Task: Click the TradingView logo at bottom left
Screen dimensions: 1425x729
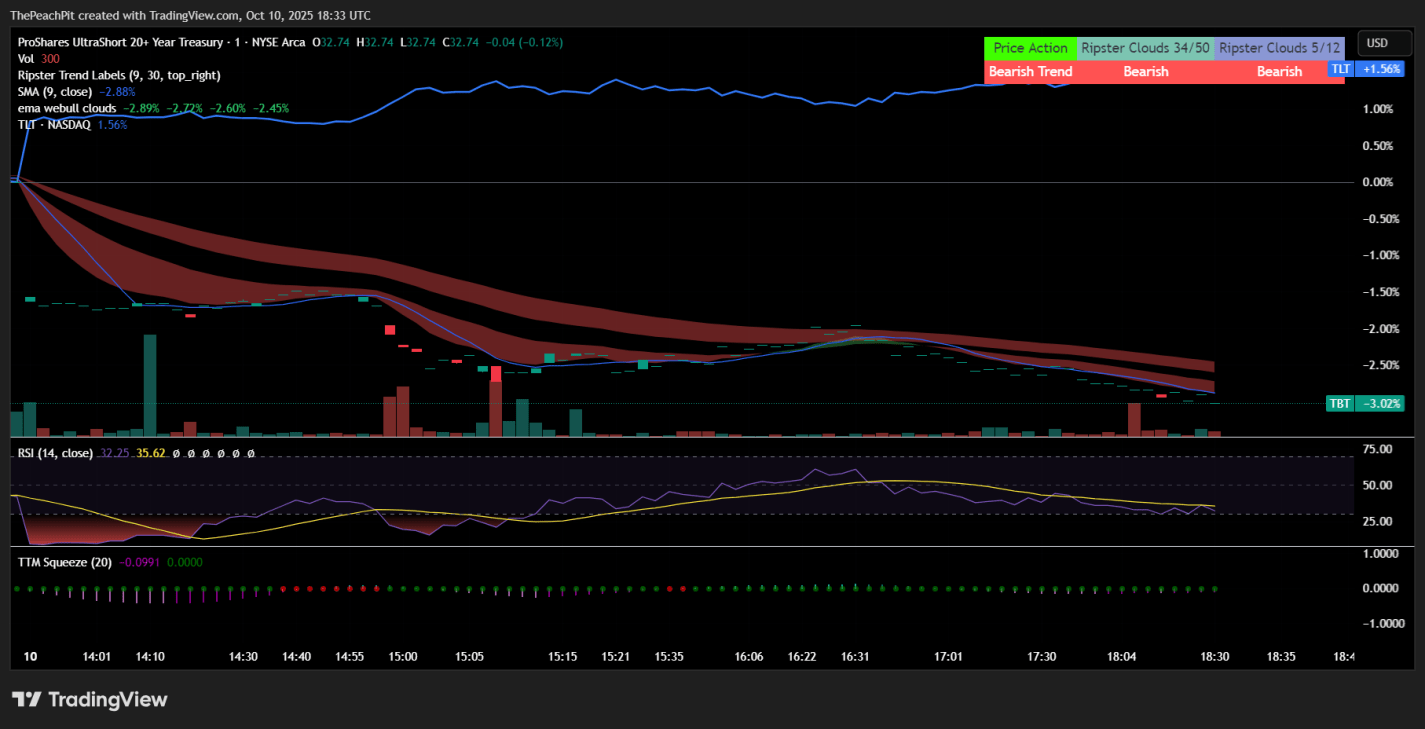Action: click(90, 699)
